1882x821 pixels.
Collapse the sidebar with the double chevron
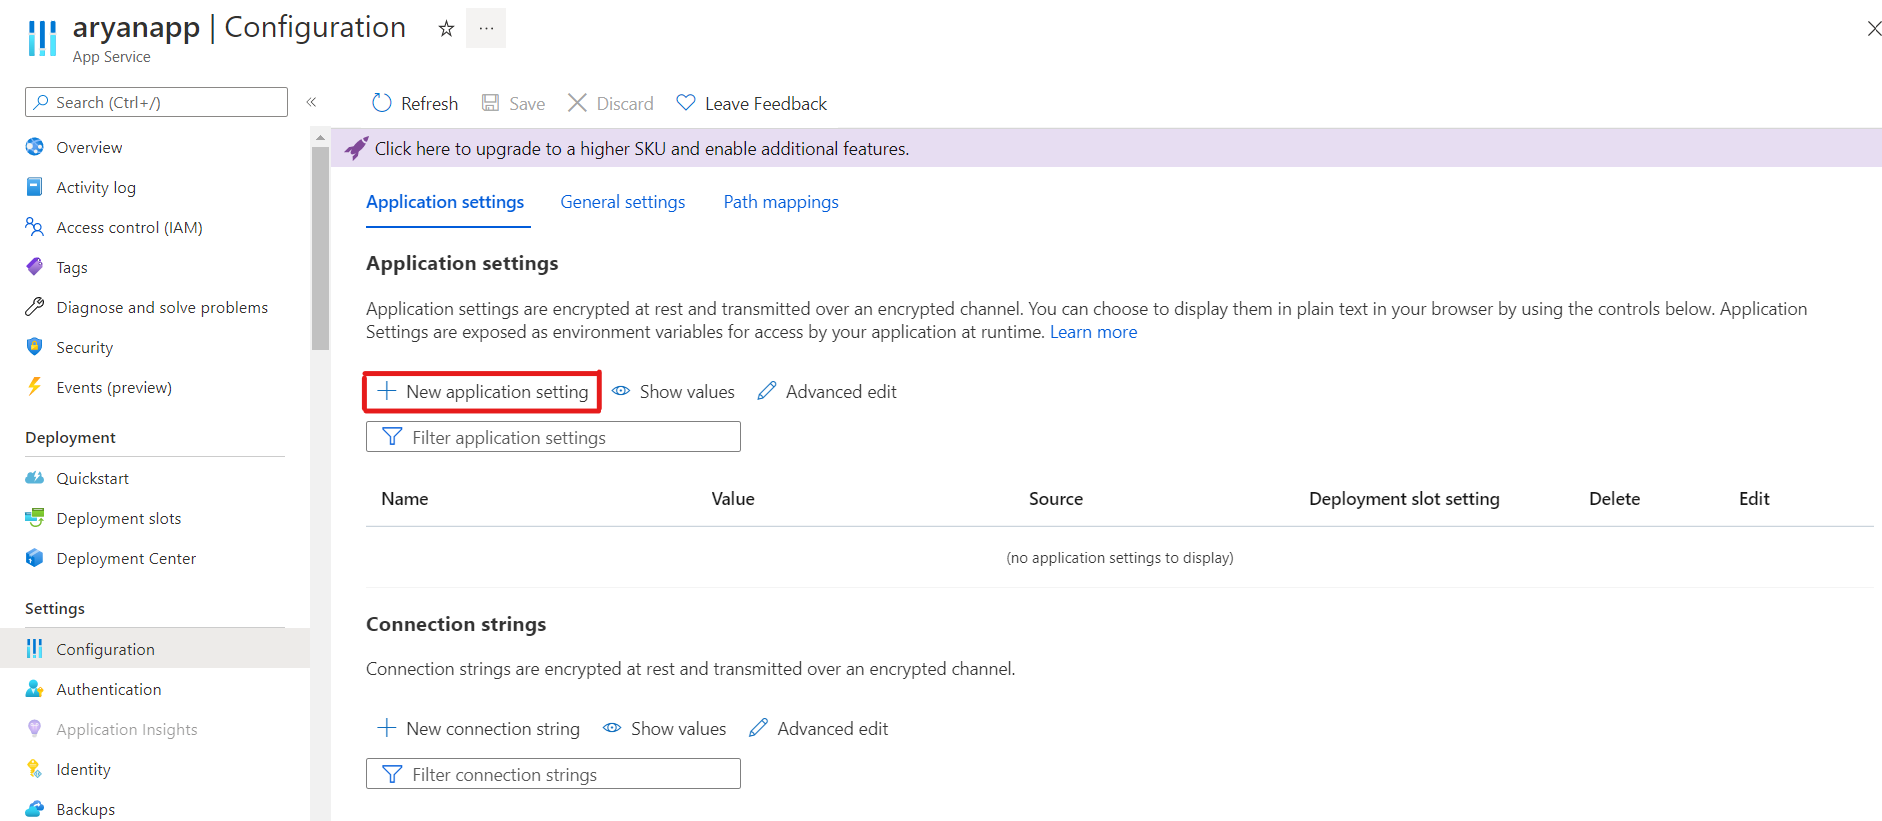point(311,102)
